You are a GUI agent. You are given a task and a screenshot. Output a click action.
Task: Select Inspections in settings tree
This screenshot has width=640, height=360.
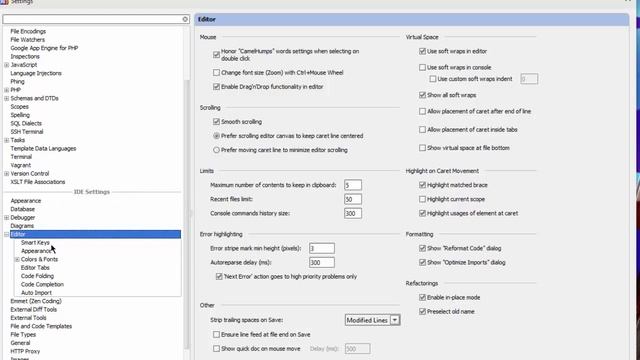tap(25, 57)
